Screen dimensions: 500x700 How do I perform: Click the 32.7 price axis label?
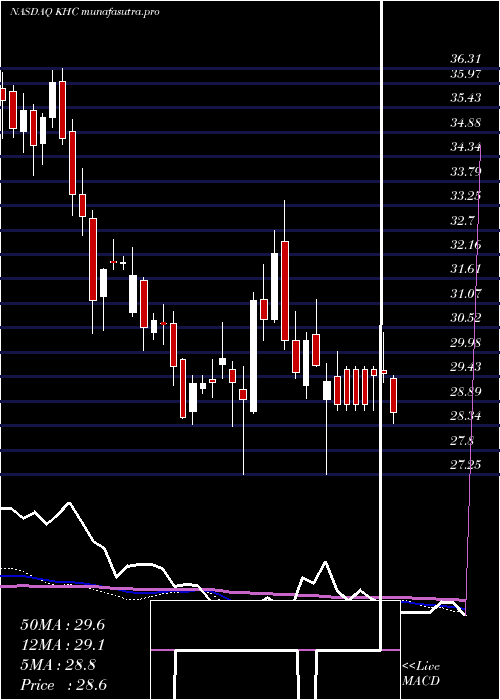click(x=463, y=221)
